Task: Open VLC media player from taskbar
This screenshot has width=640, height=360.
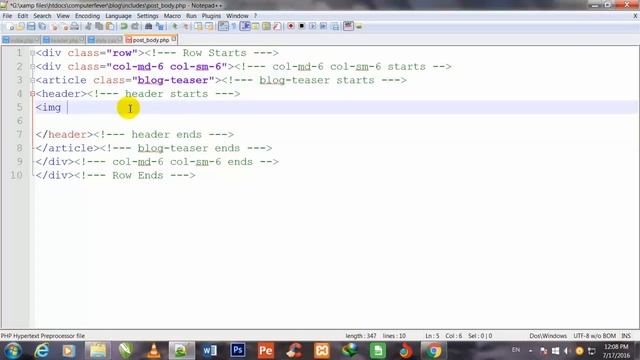Action: [x=153, y=351]
